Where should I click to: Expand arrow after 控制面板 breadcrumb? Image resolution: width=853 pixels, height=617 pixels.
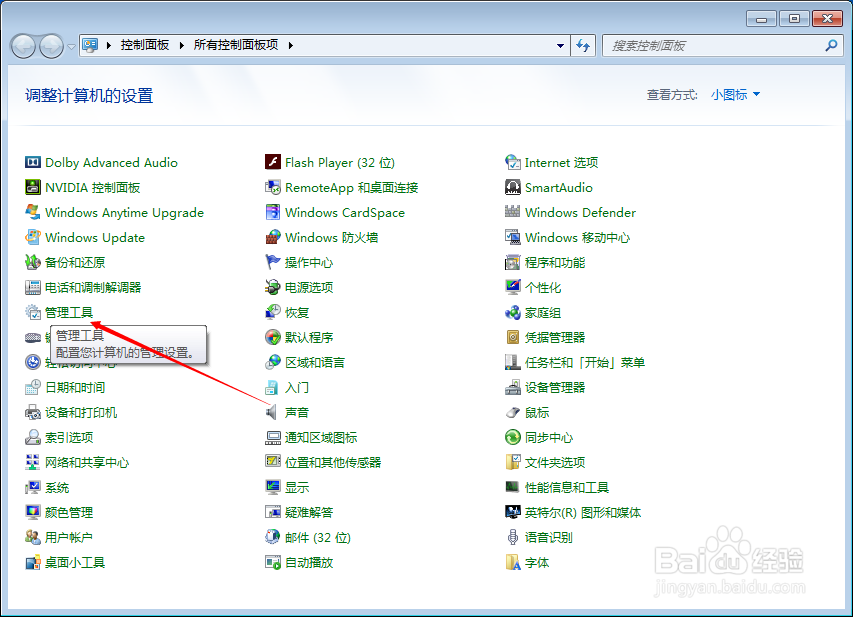(x=181, y=45)
